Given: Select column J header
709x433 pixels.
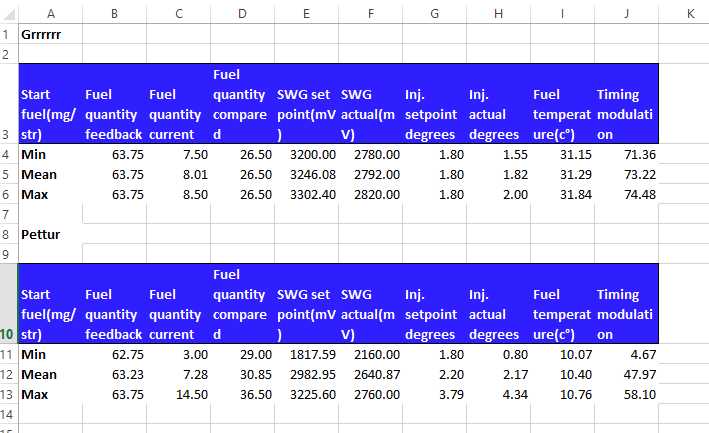Looking at the screenshot, I should coord(627,14).
